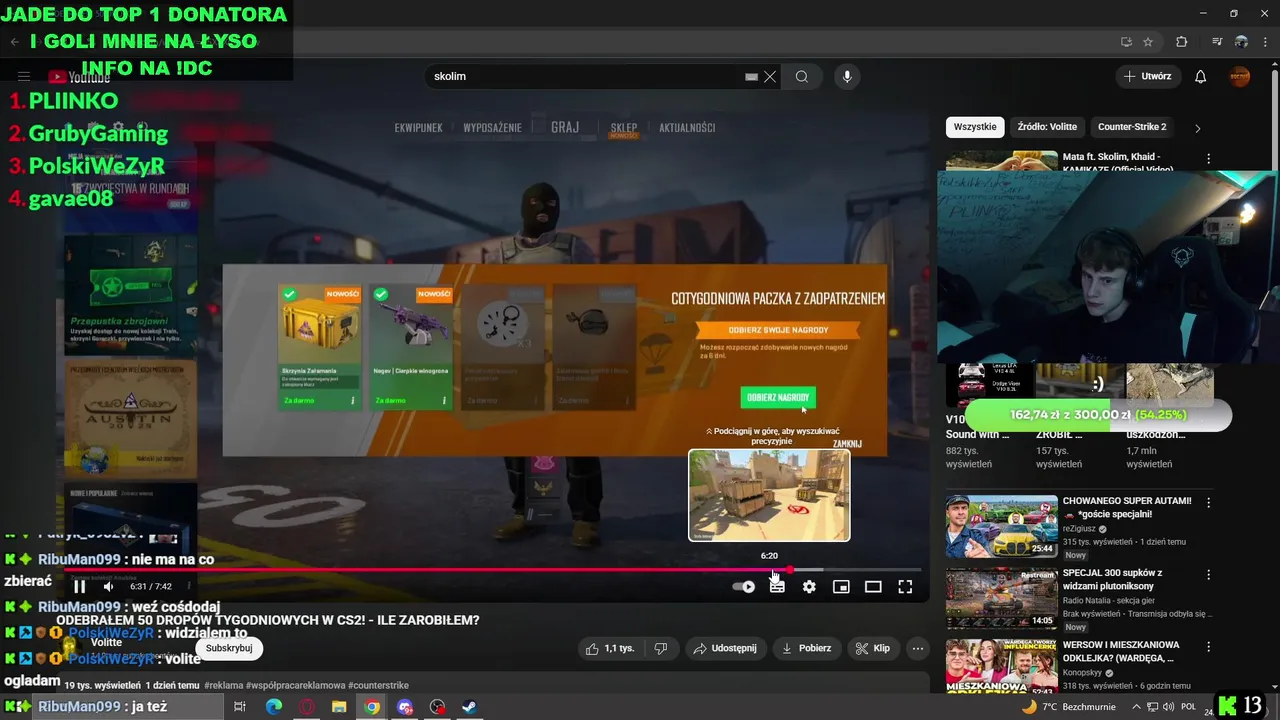
Task: Open the WERSOW I MIESZKANIOWA ODKLEJKA video title
Action: 1119,651
